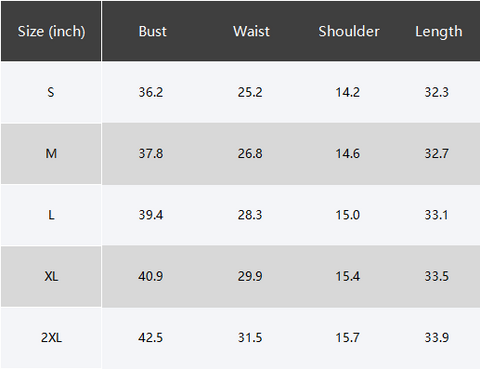Image resolution: width=480 pixels, height=369 pixels.
Task: Select the Bust column header
Action: coord(152,31)
